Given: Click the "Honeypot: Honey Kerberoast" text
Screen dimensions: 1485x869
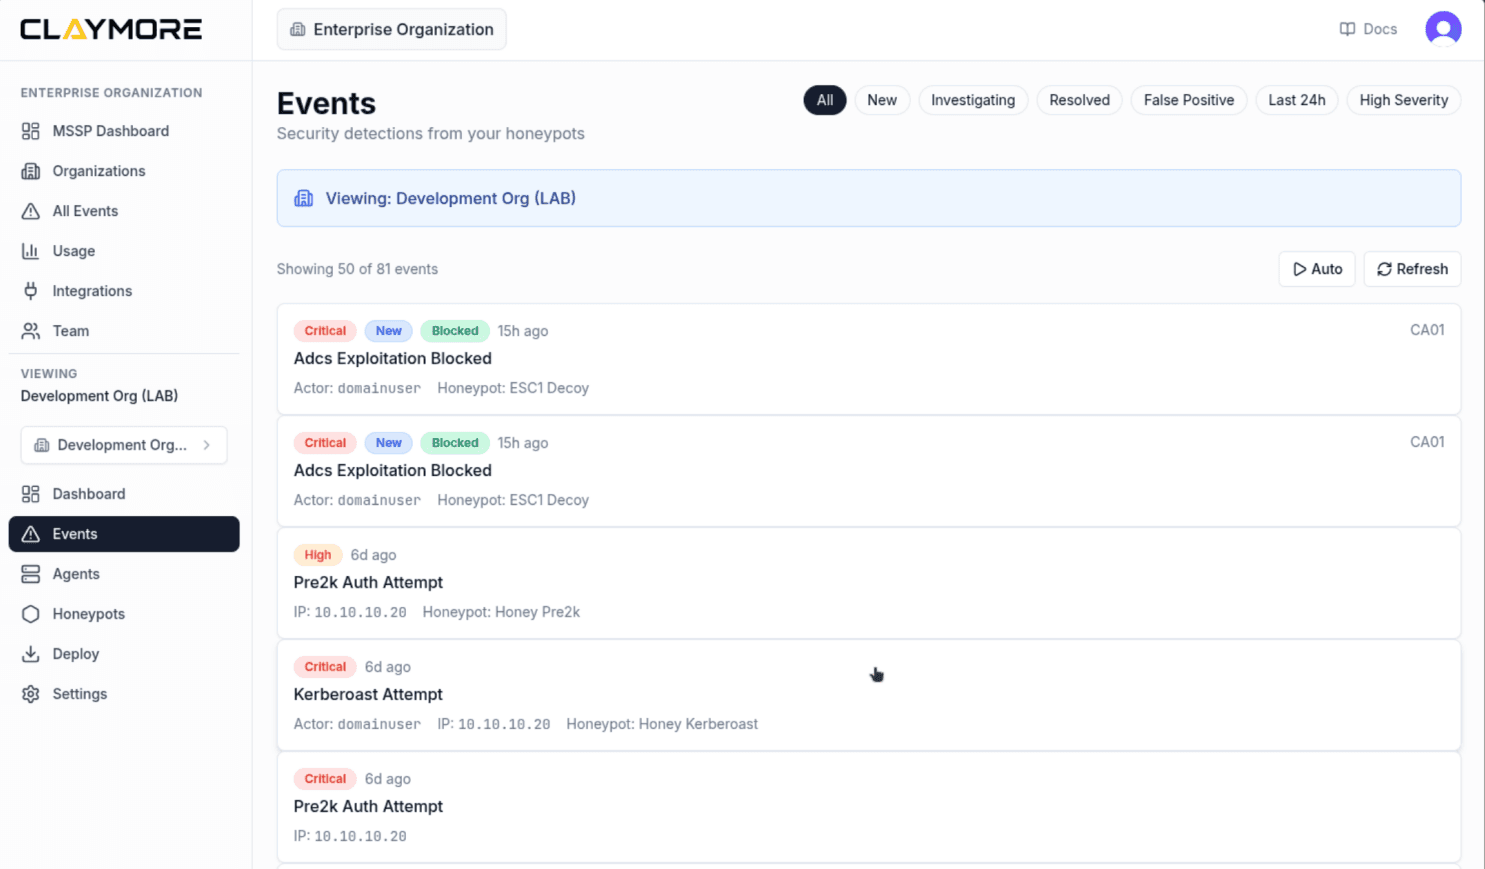Looking at the screenshot, I should pos(662,724).
